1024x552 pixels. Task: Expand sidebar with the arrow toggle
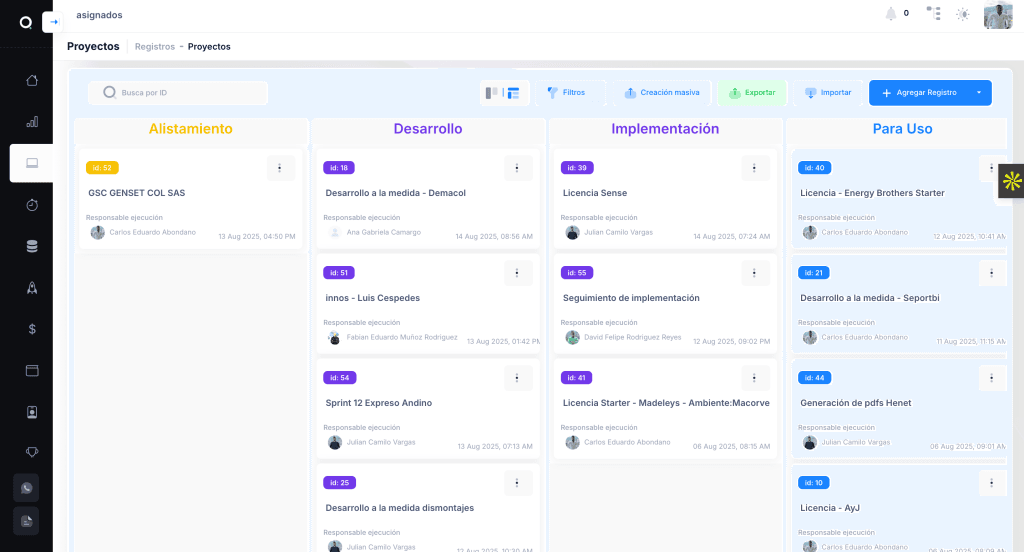(53, 22)
